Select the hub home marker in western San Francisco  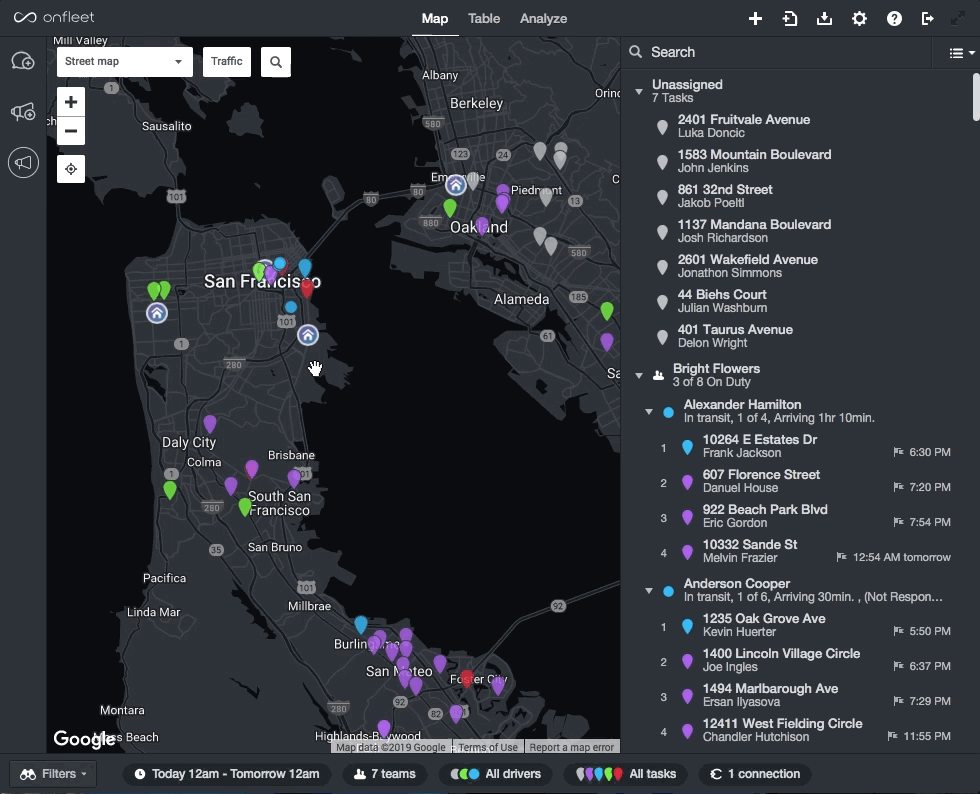157,313
